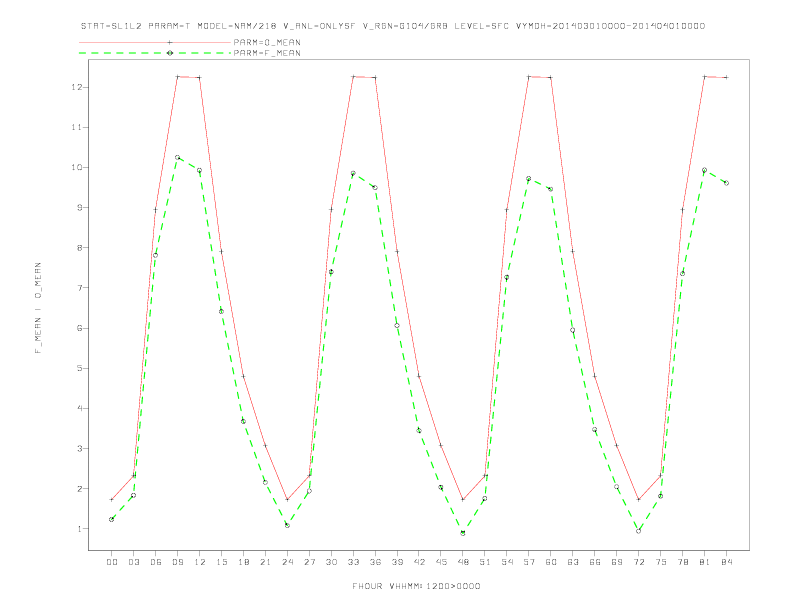
Task: Click x-axis forecast hour label 33
Action: (353, 562)
